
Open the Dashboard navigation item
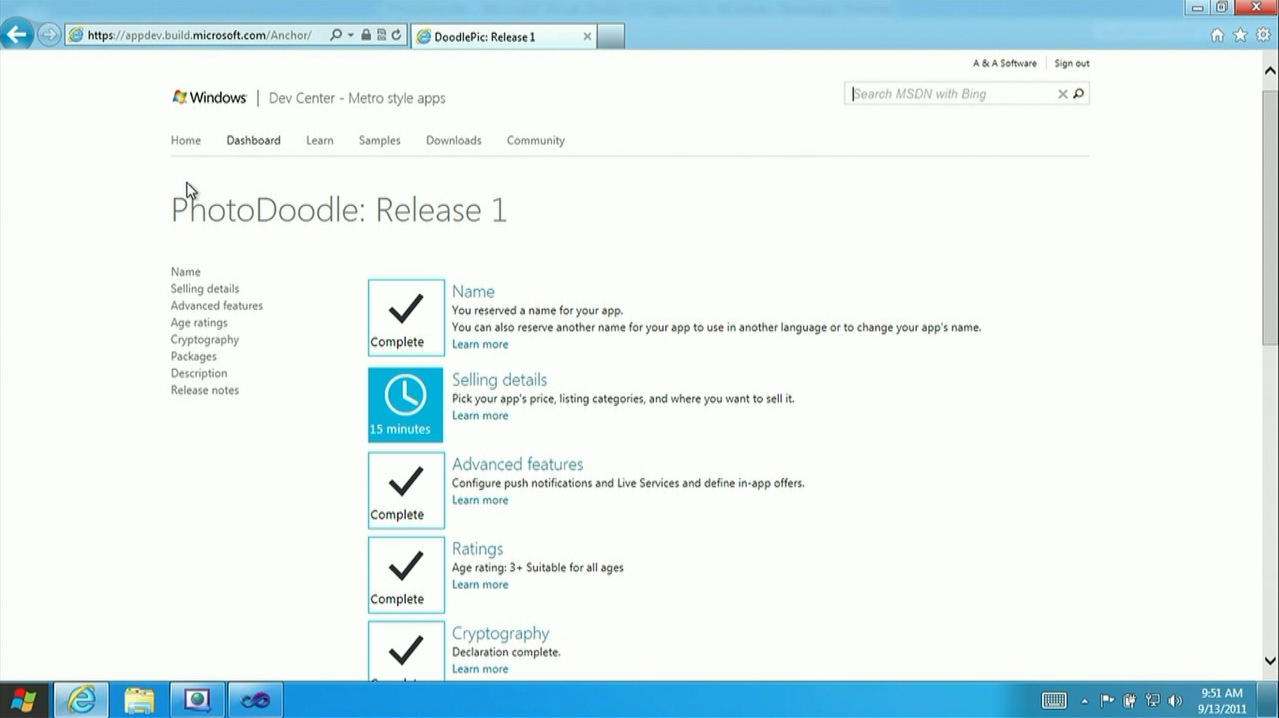click(x=253, y=140)
